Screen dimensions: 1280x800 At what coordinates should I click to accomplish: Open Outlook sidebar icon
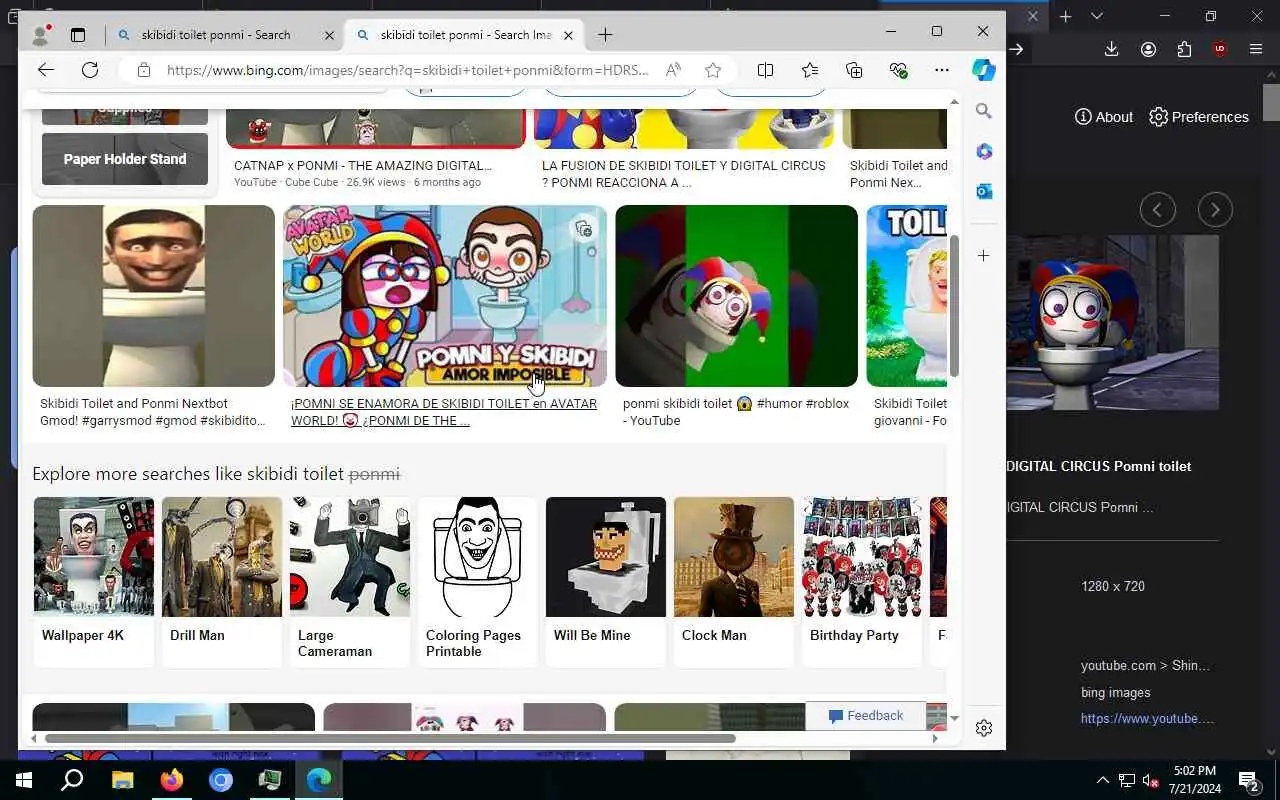point(984,191)
